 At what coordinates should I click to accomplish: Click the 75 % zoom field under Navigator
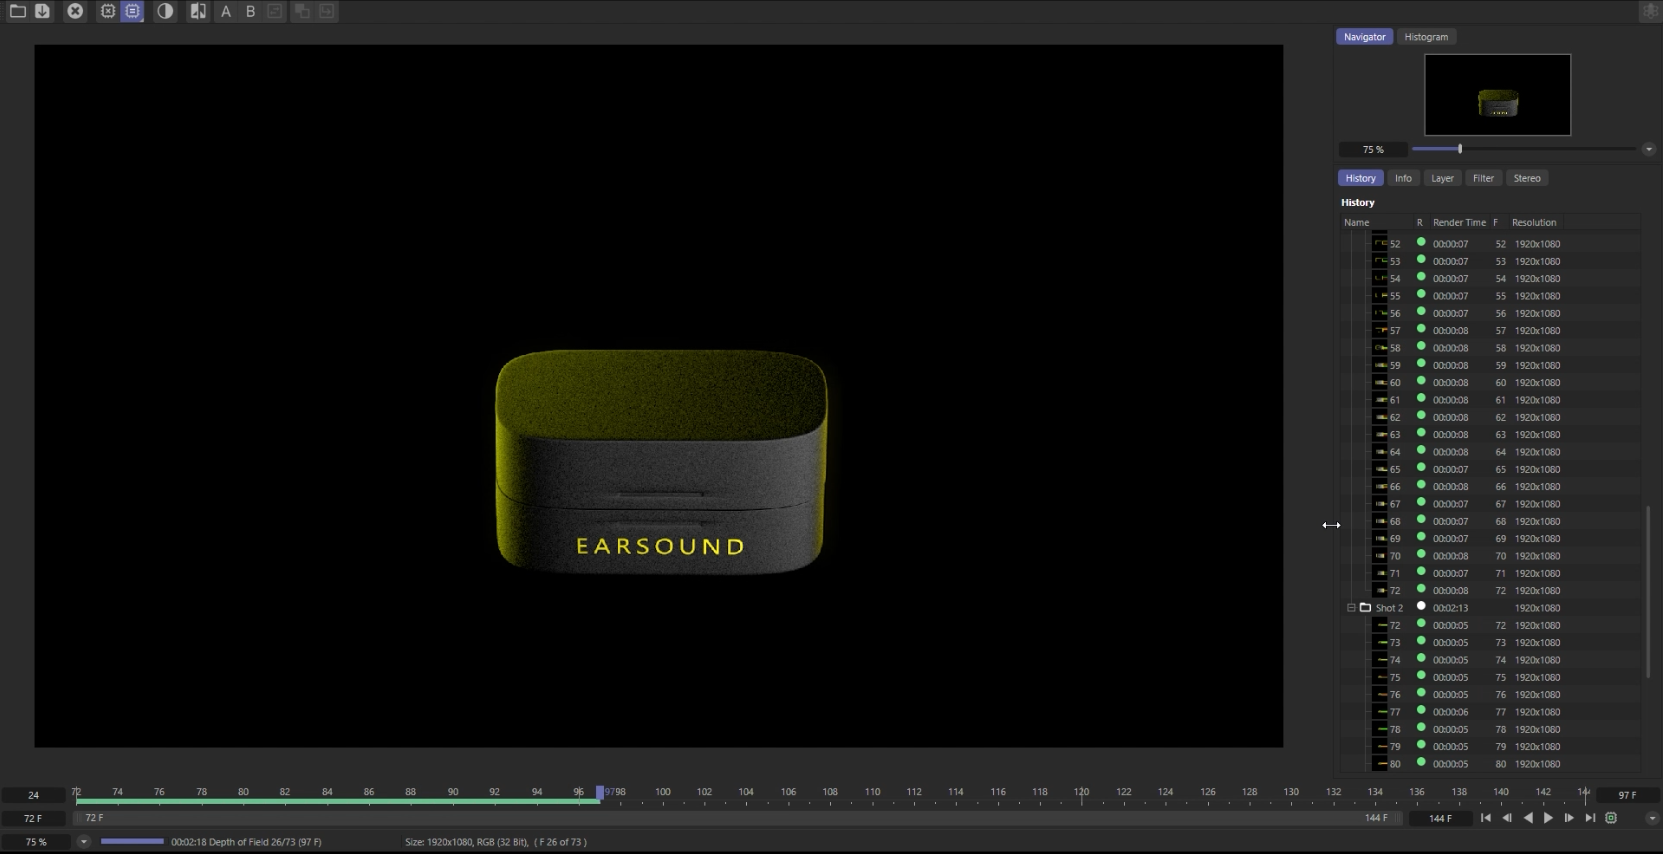coord(1373,149)
